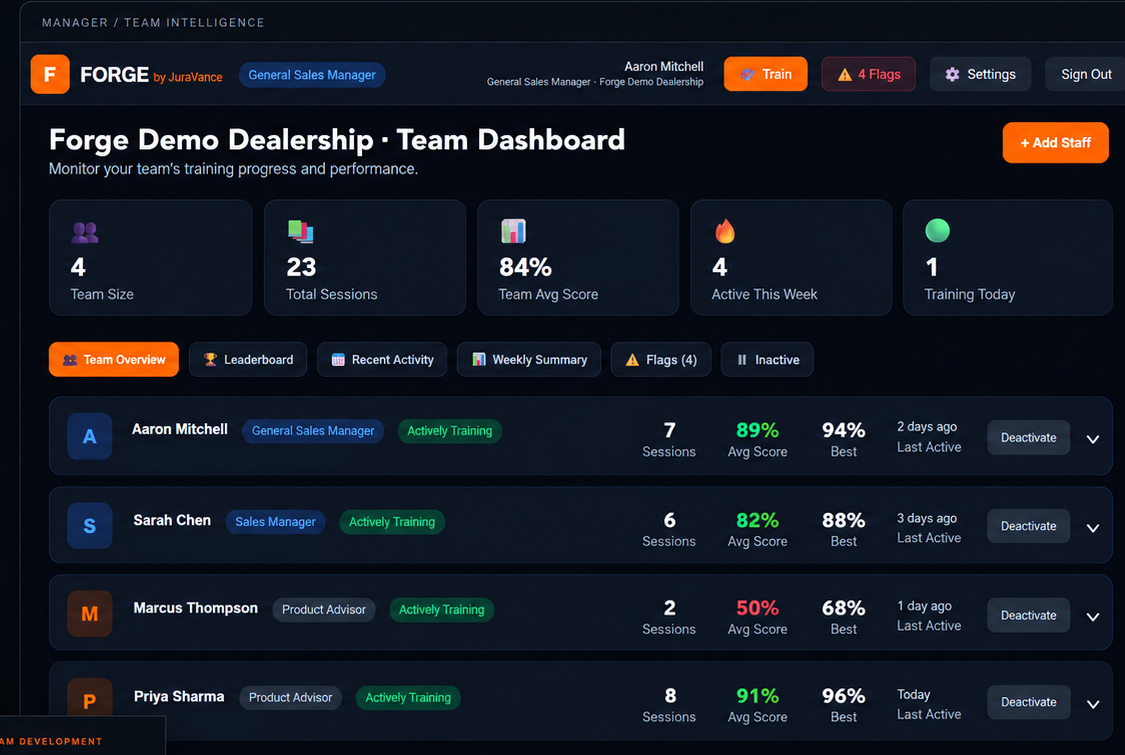
Task: Click the warning triangle in 4 Flags button
Action: [x=844, y=75]
